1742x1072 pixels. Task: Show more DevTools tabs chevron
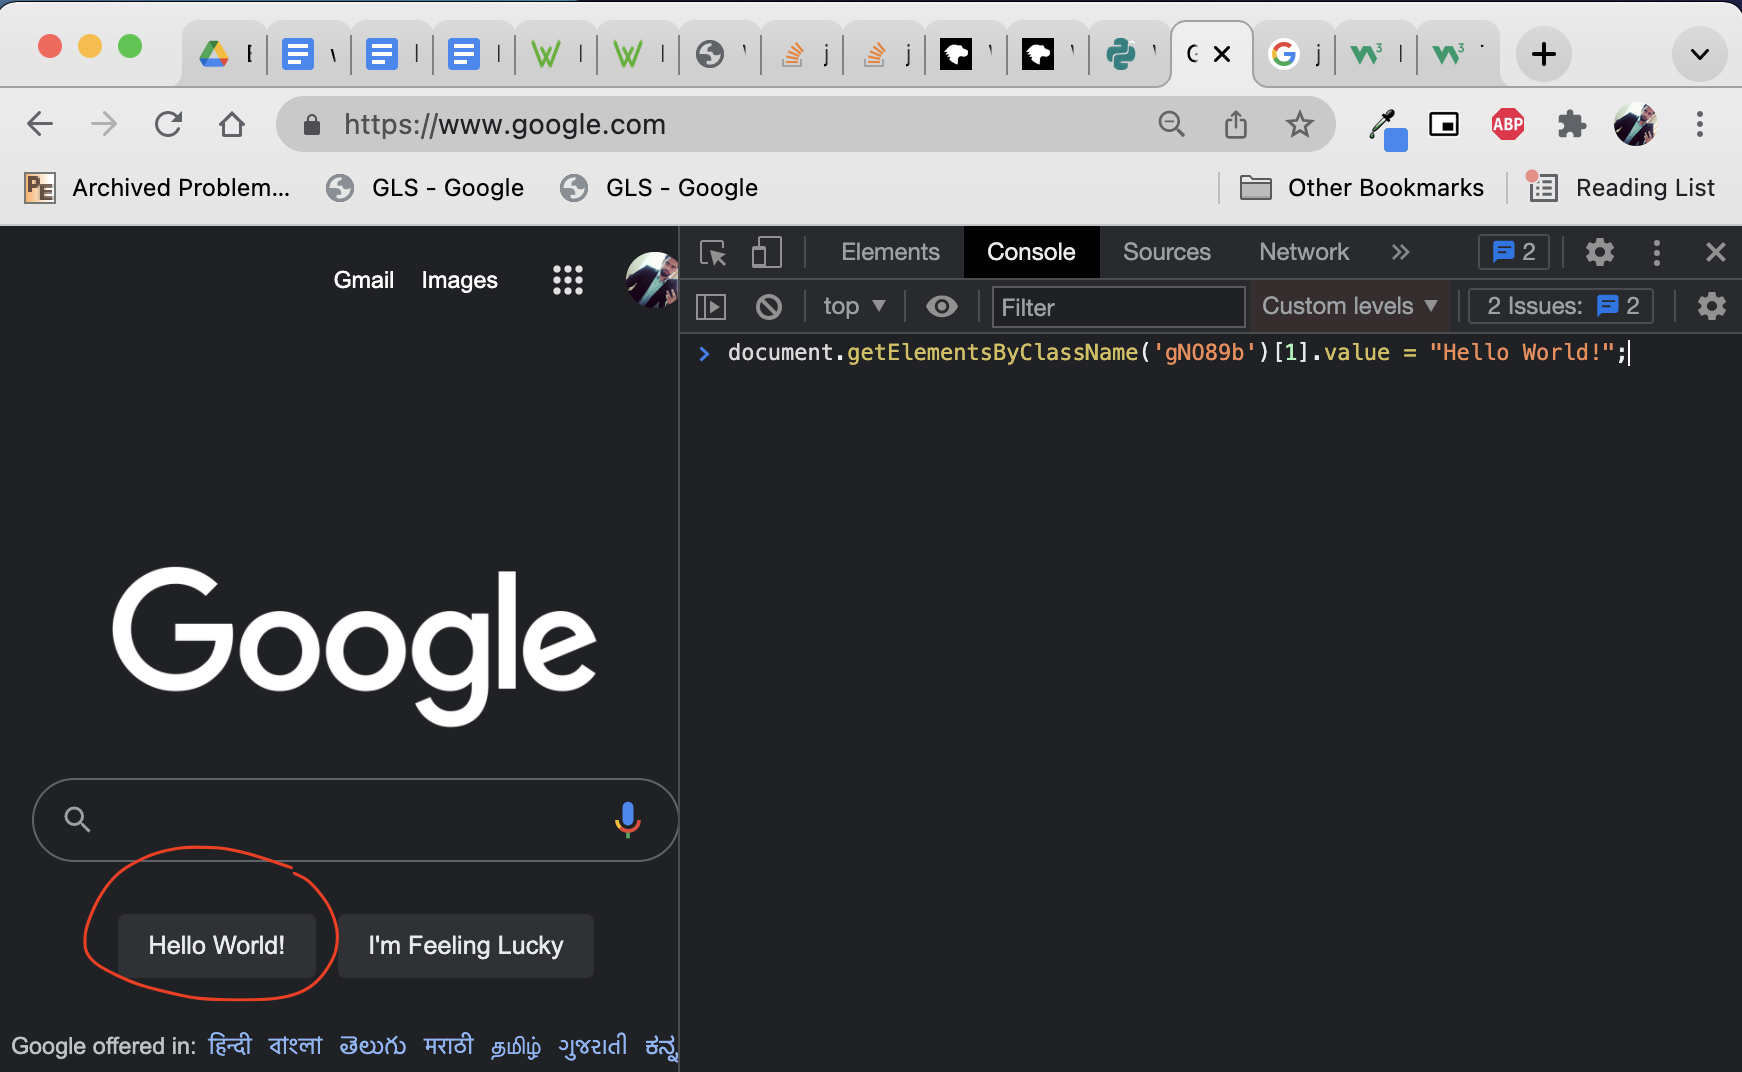[1400, 252]
